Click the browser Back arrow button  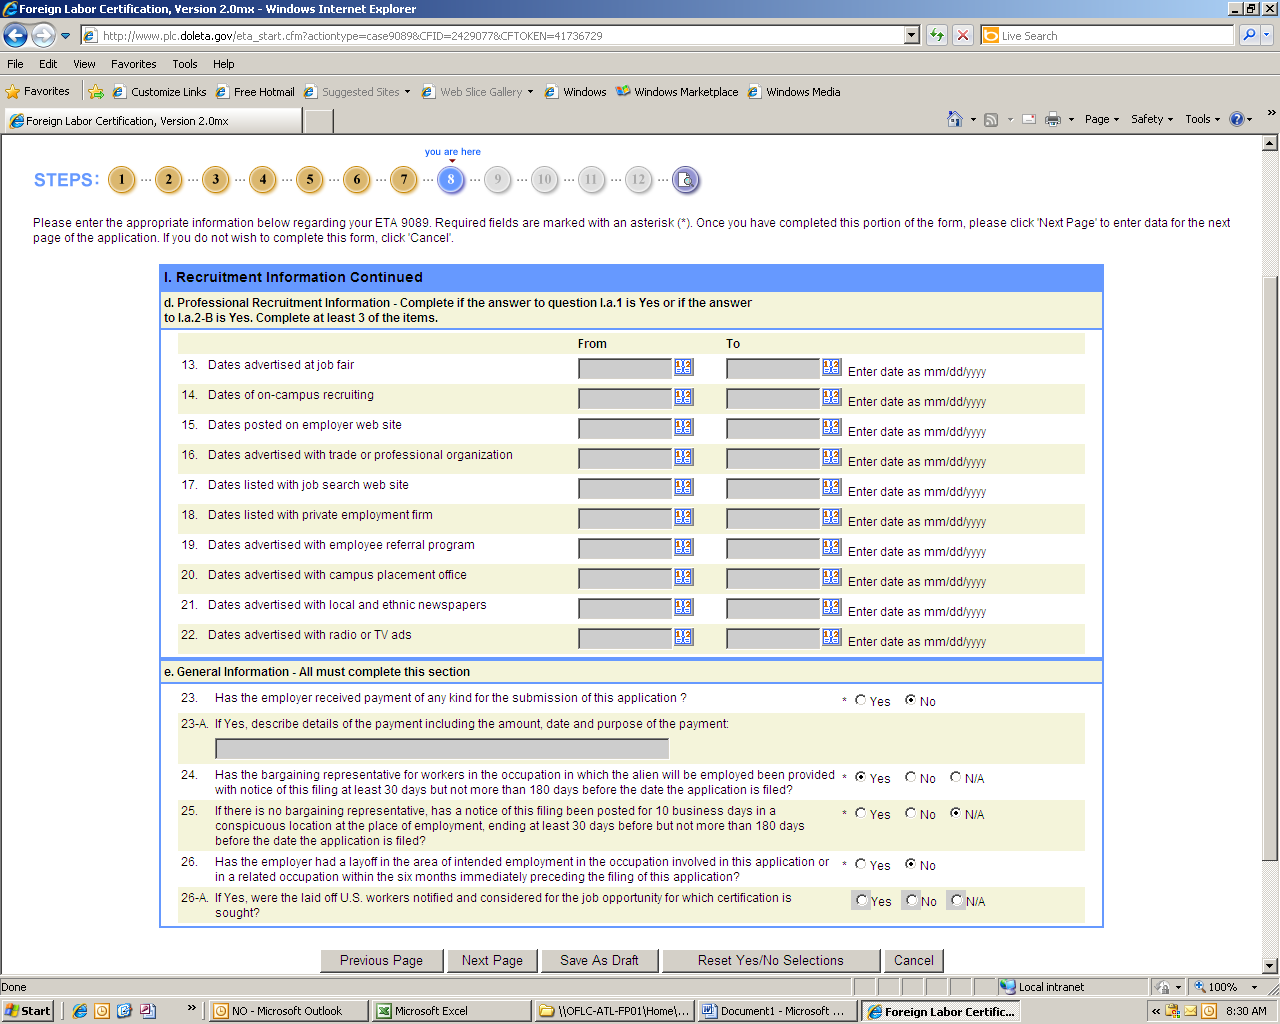15,35
